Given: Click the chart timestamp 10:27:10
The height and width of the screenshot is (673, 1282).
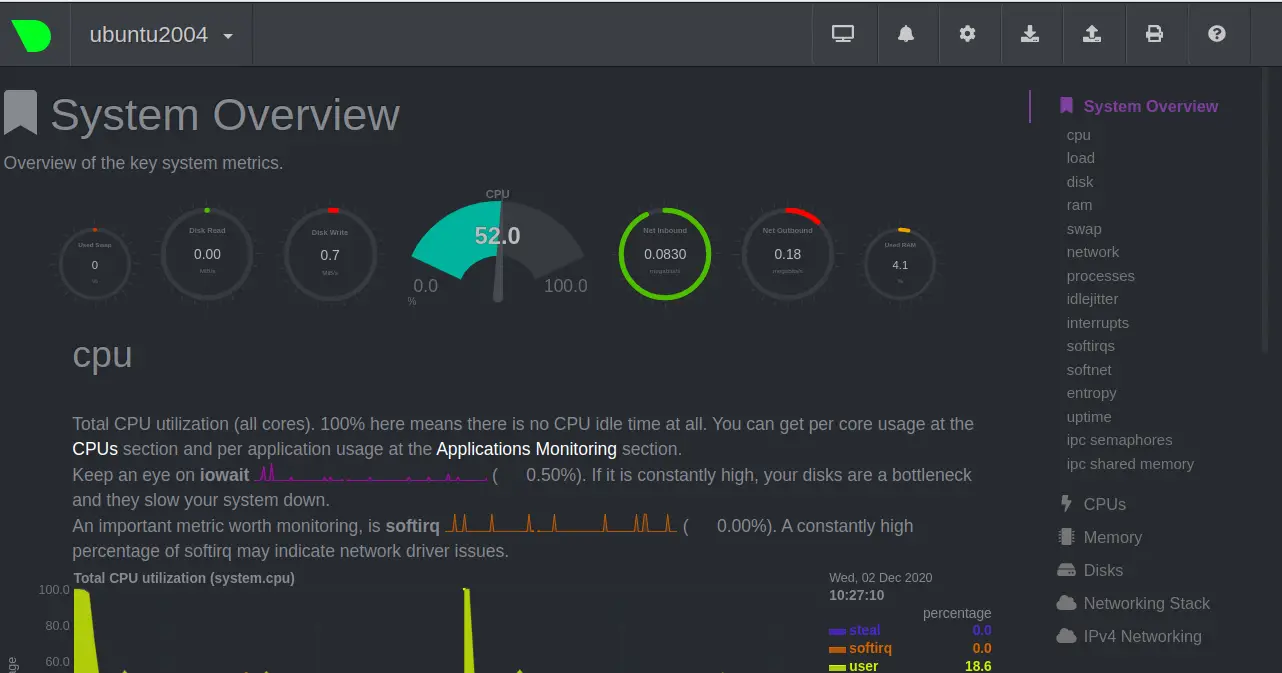Looking at the screenshot, I should point(857,595).
